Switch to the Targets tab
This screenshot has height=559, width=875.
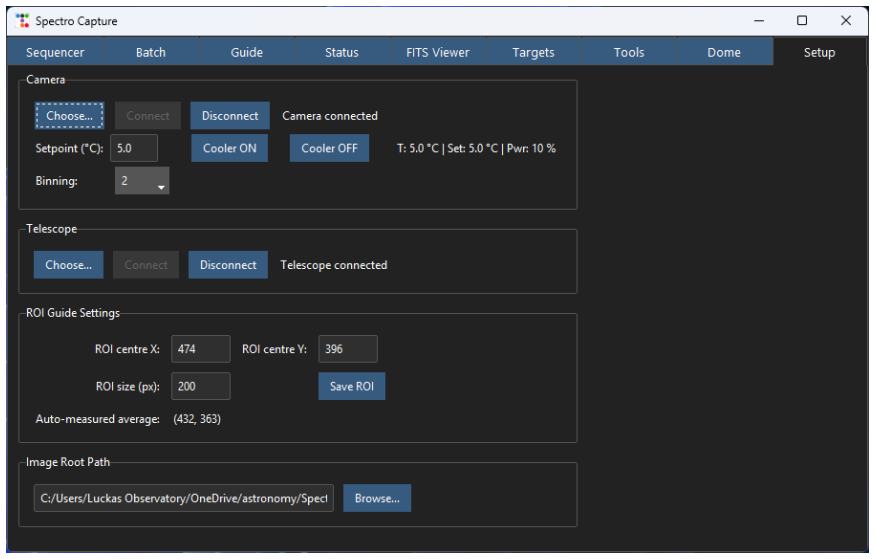click(533, 52)
